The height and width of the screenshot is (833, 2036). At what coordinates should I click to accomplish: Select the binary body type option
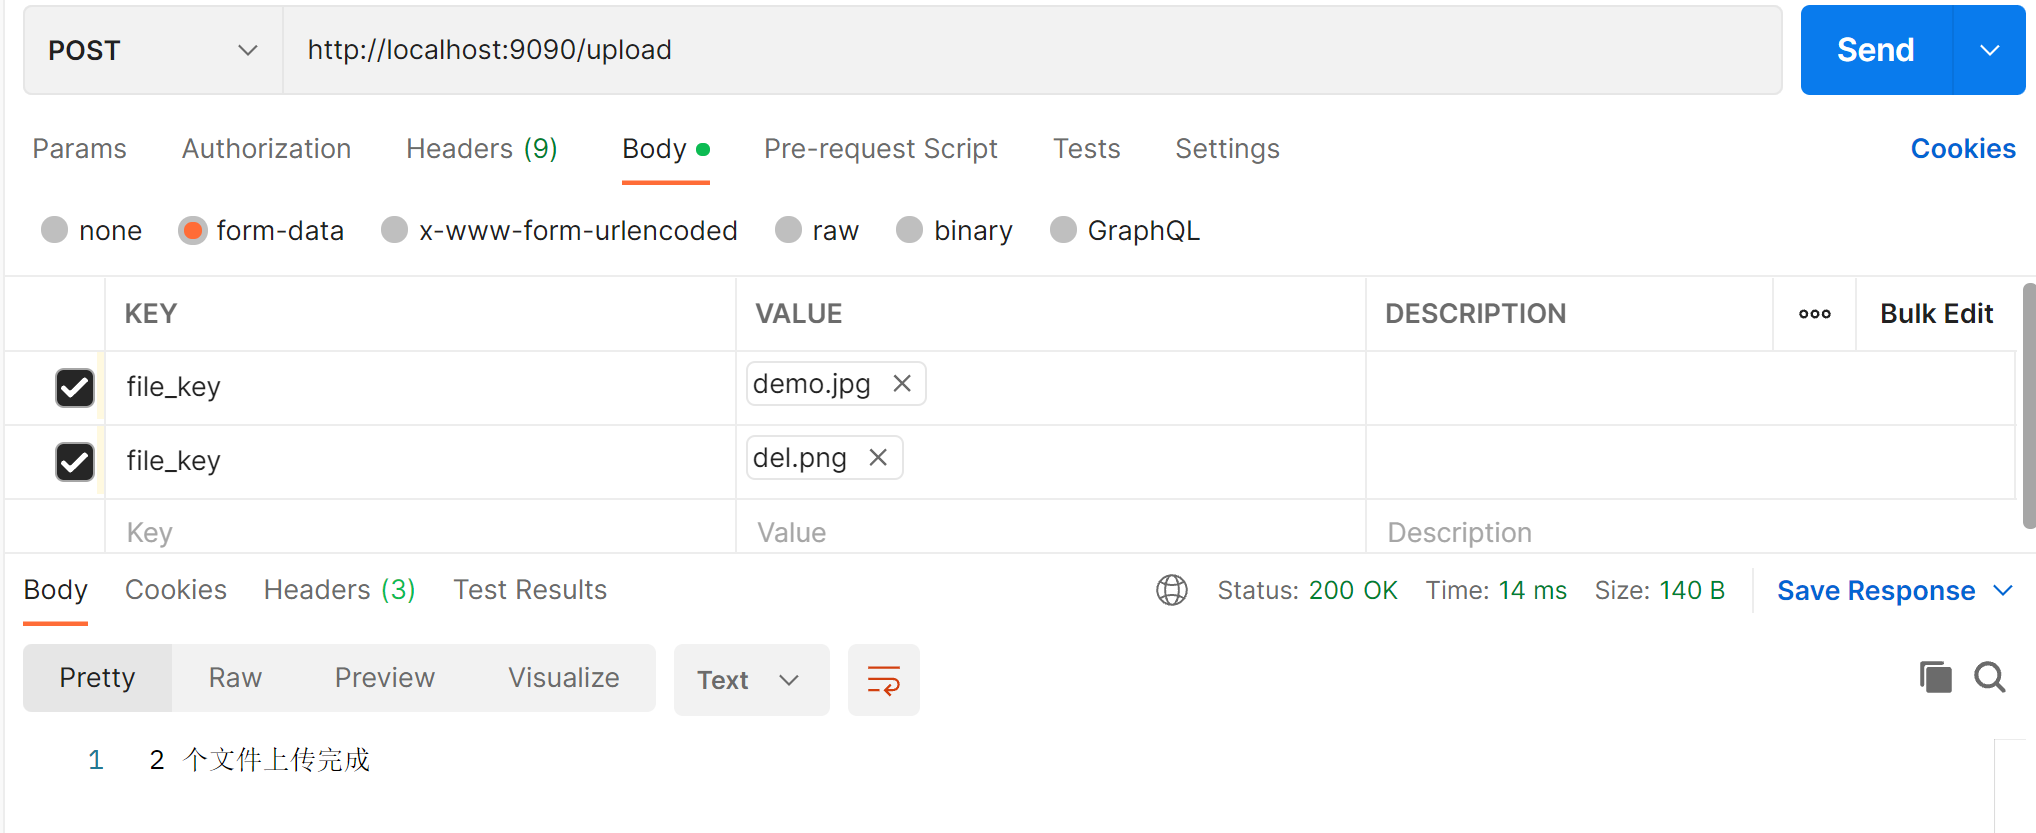[909, 231]
